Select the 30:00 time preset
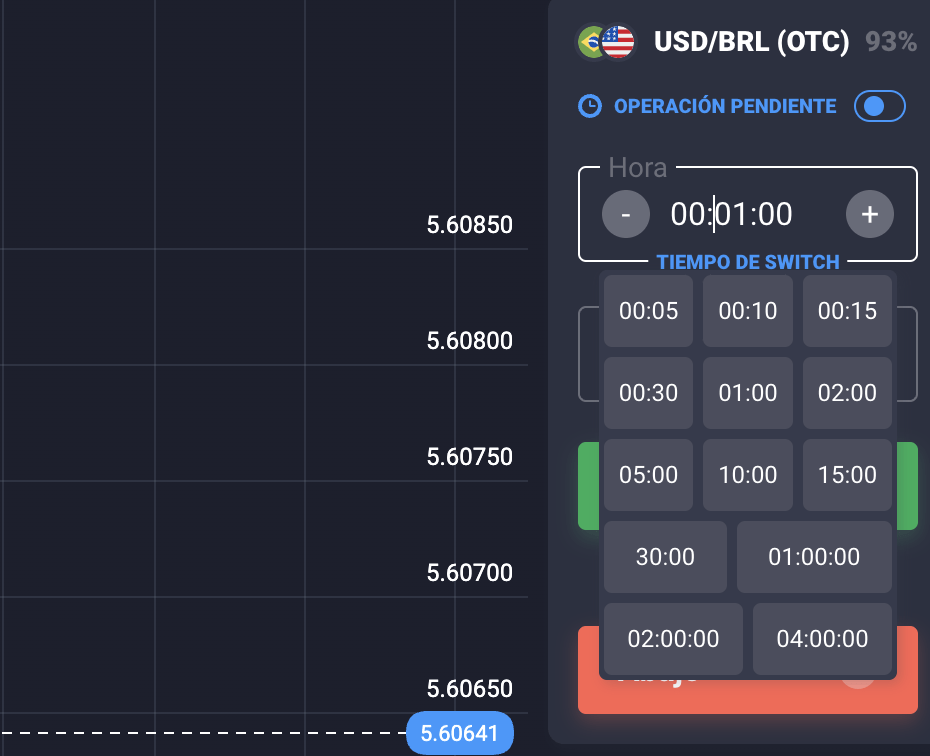 click(x=665, y=557)
